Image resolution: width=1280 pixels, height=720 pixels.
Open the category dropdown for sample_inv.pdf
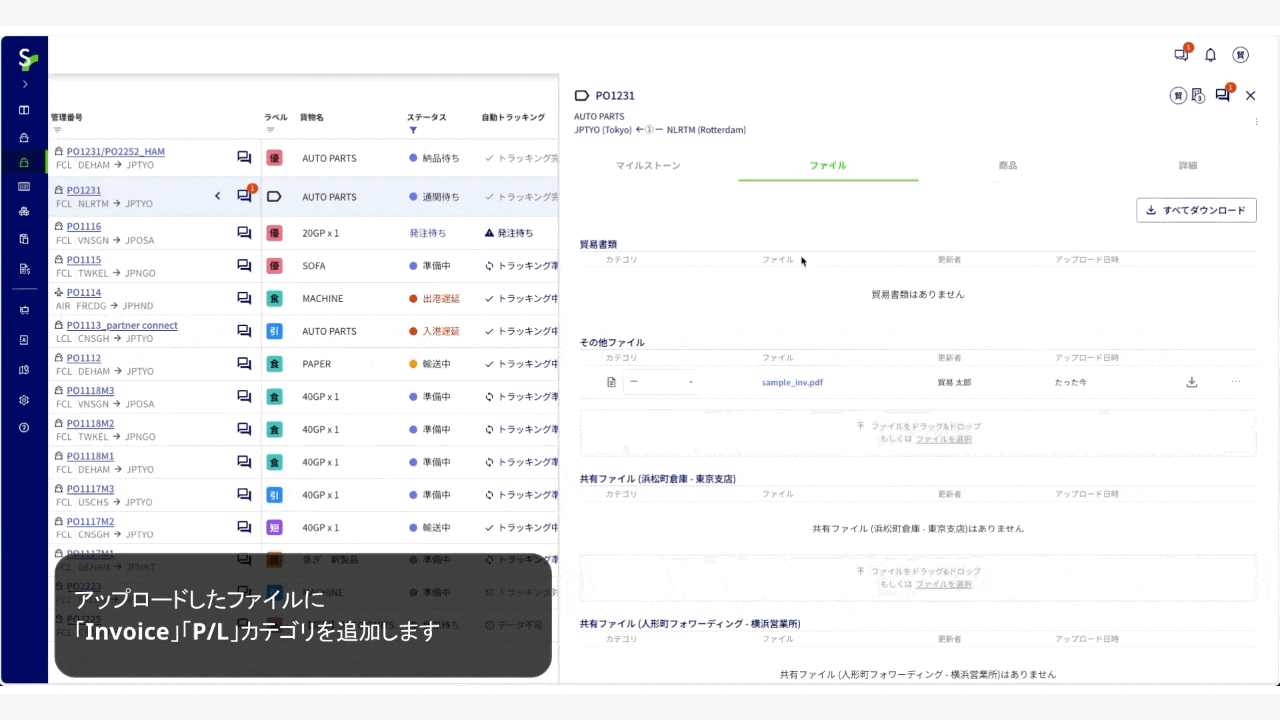660,382
